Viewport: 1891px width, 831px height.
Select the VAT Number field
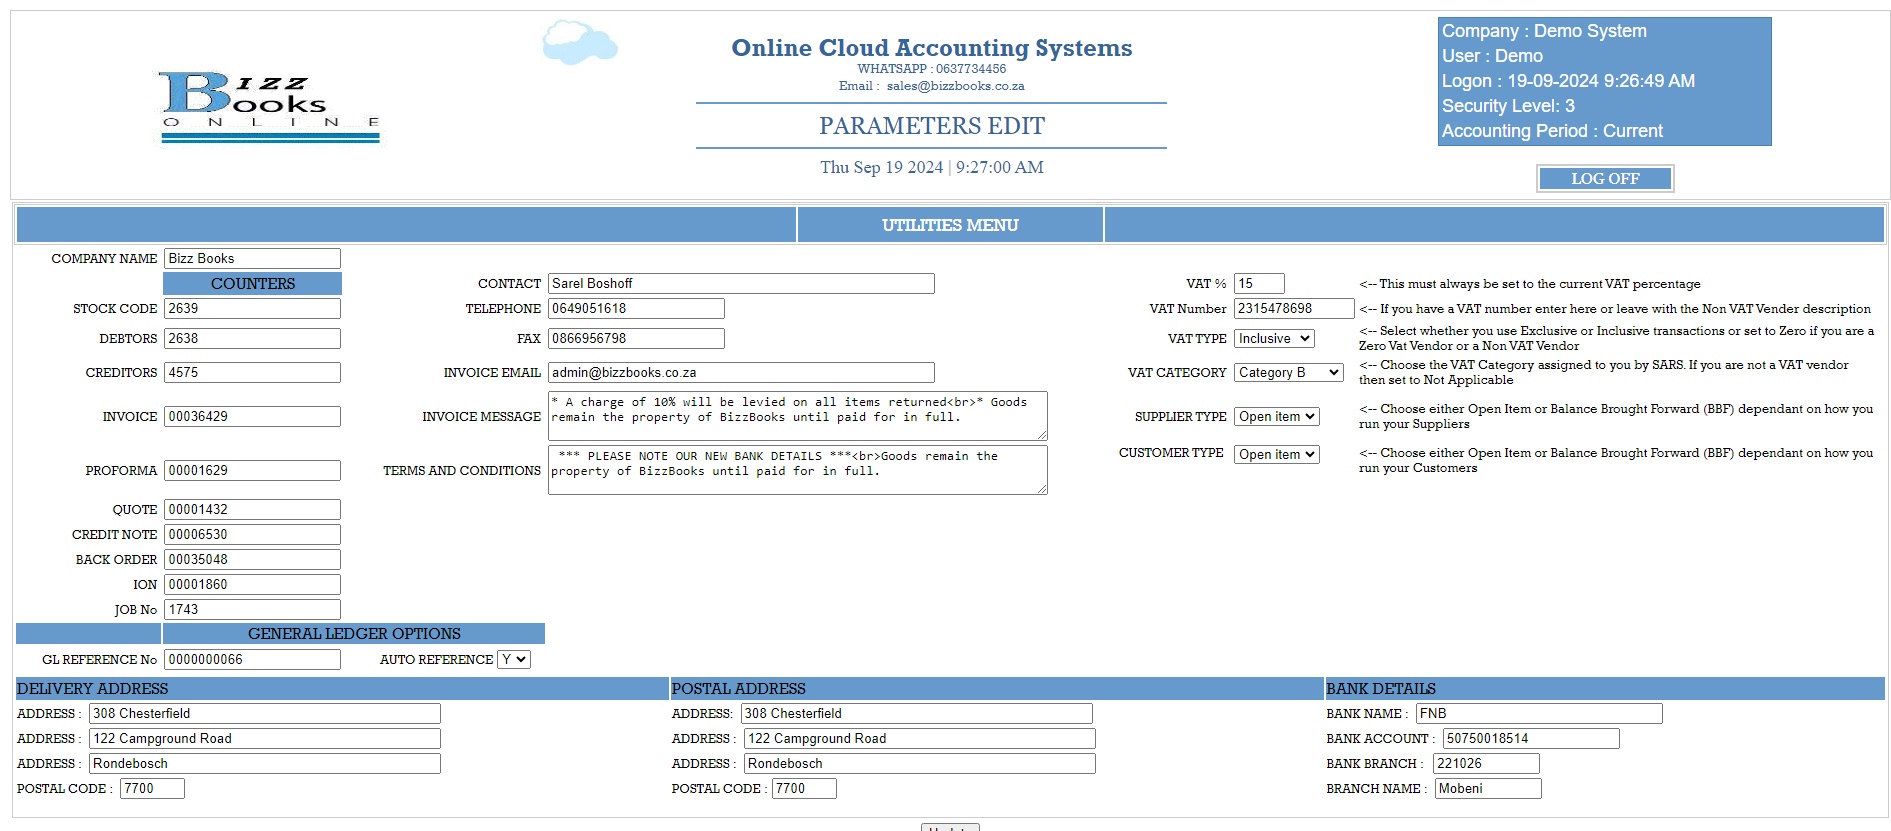pyautogui.click(x=1293, y=309)
